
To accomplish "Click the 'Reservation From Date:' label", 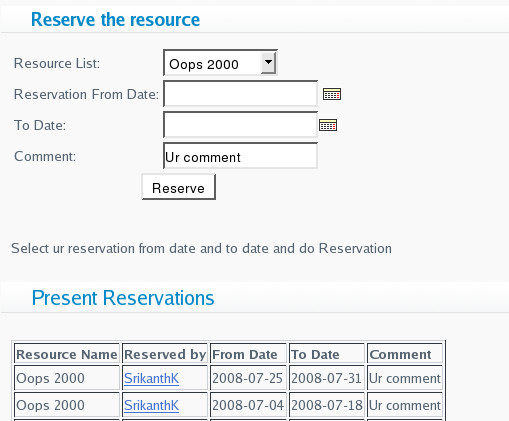I will pos(86,94).
